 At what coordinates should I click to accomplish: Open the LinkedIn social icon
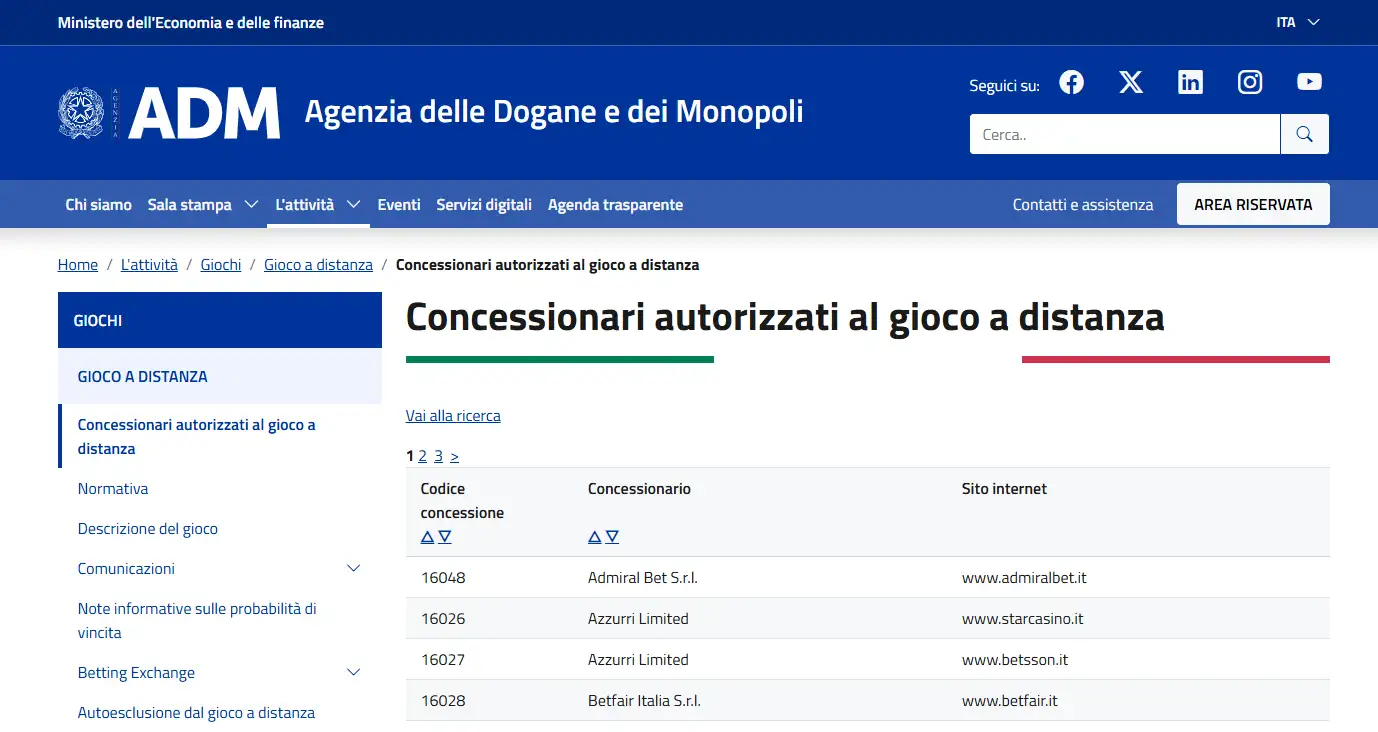(1190, 82)
